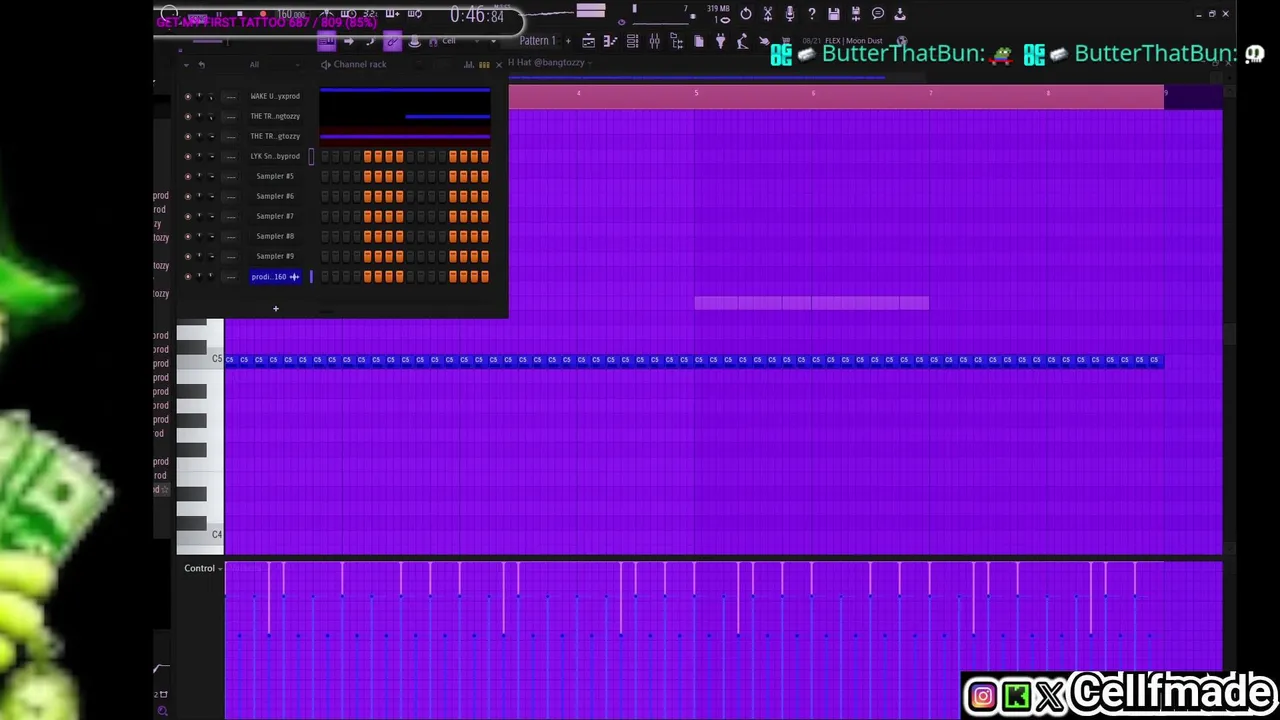Open the project files page icon in toolbar
Image resolution: width=1280 pixels, height=720 pixels.
pos(699,41)
